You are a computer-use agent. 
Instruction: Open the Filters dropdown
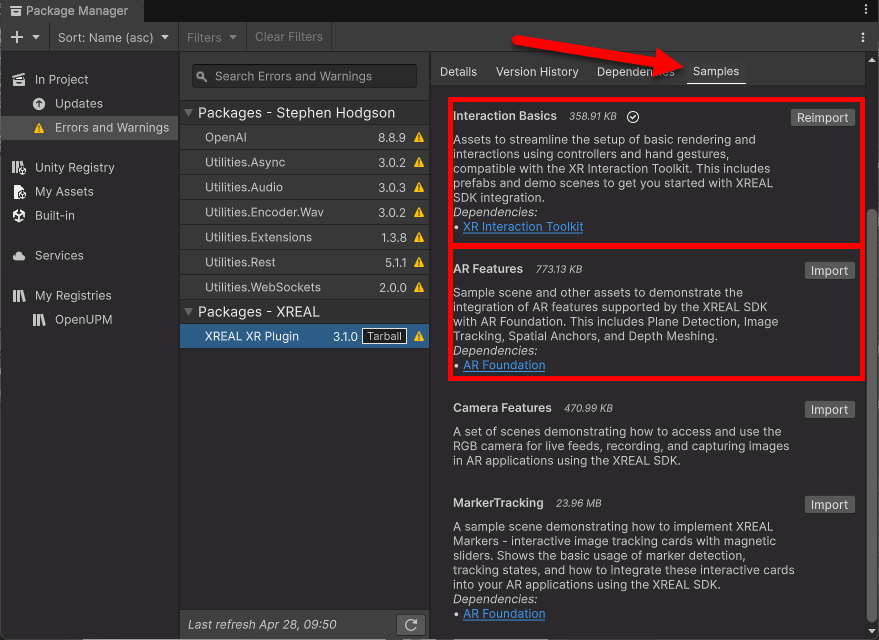coord(211,38)
